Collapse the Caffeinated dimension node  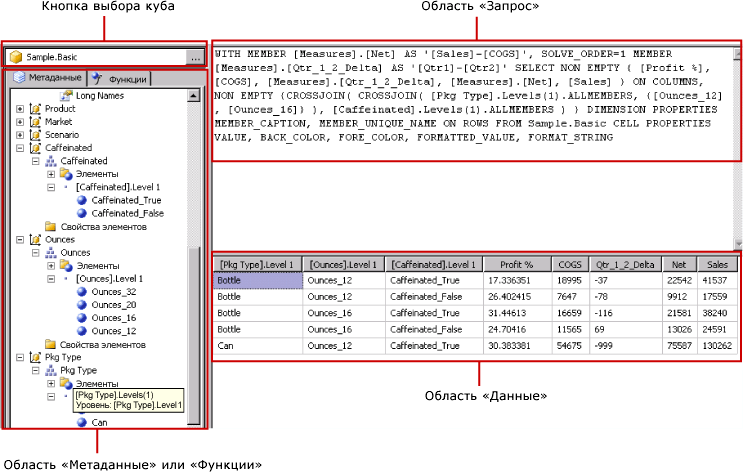21,147
